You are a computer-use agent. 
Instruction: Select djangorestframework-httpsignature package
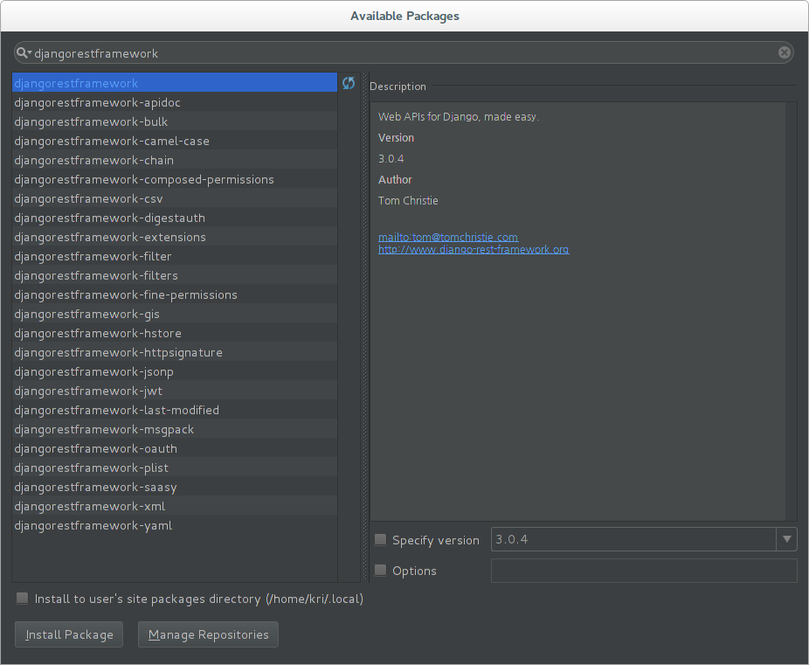click(174, 352)
